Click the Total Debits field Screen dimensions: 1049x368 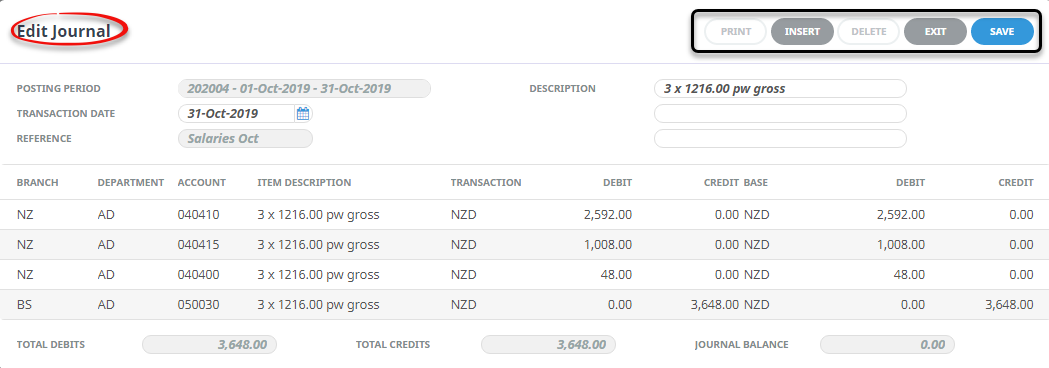tap(209, 345)
